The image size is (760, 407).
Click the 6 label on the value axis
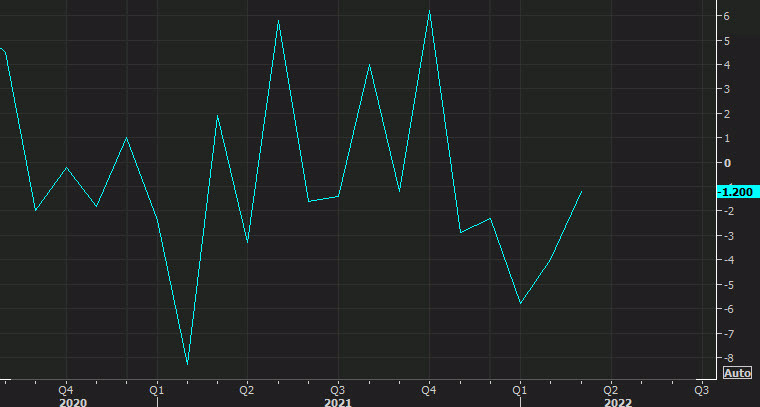pyautogui.click(x=728, y=16)
